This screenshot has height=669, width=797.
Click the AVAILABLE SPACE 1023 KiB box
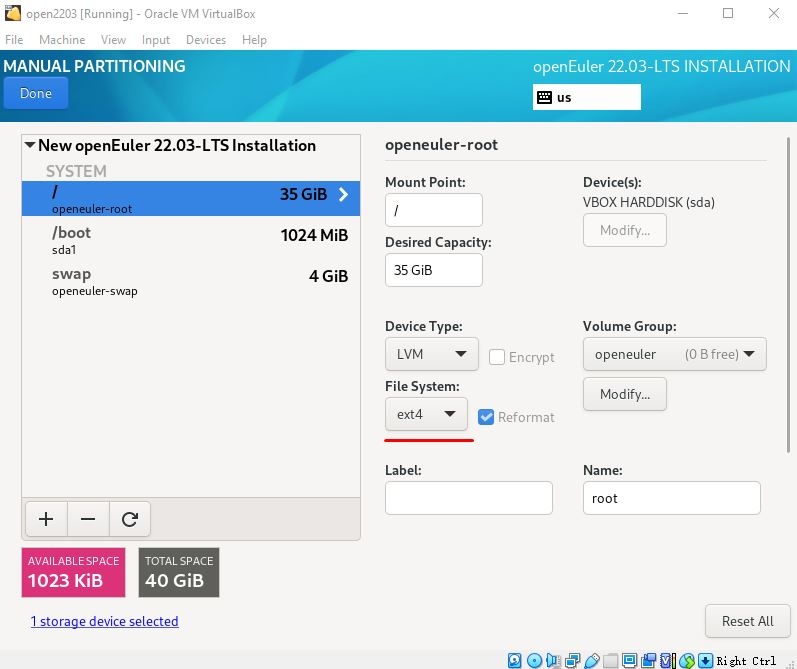(x=73, y=572)
